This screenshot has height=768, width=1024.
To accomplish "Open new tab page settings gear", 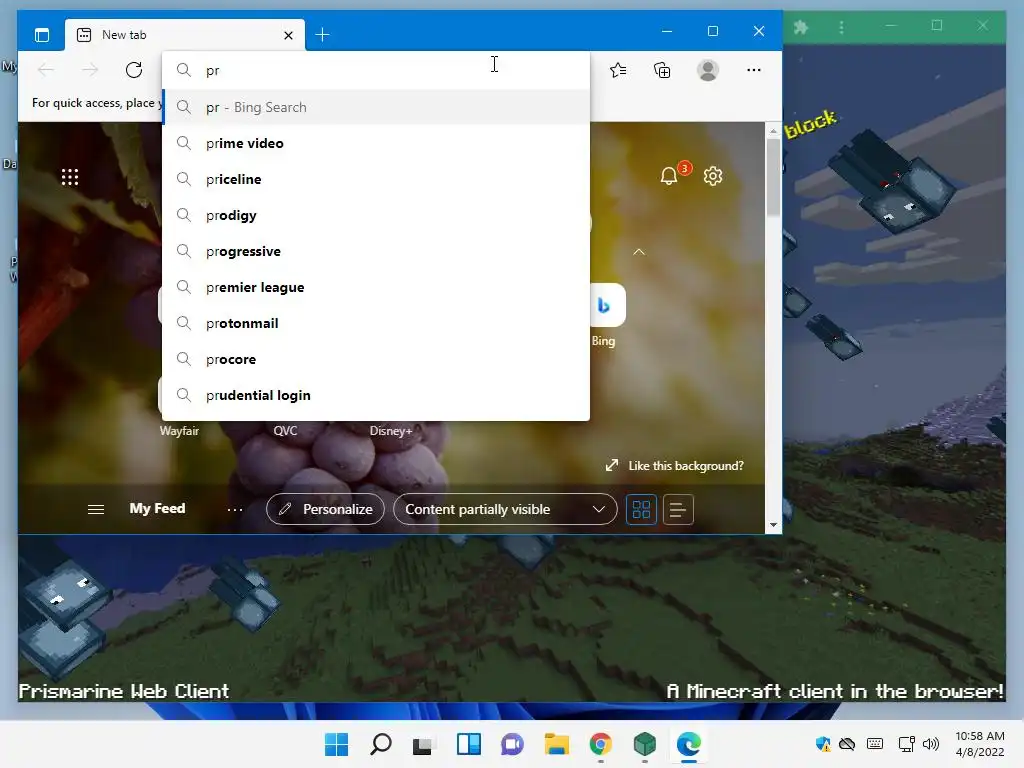I will (713, 176).
